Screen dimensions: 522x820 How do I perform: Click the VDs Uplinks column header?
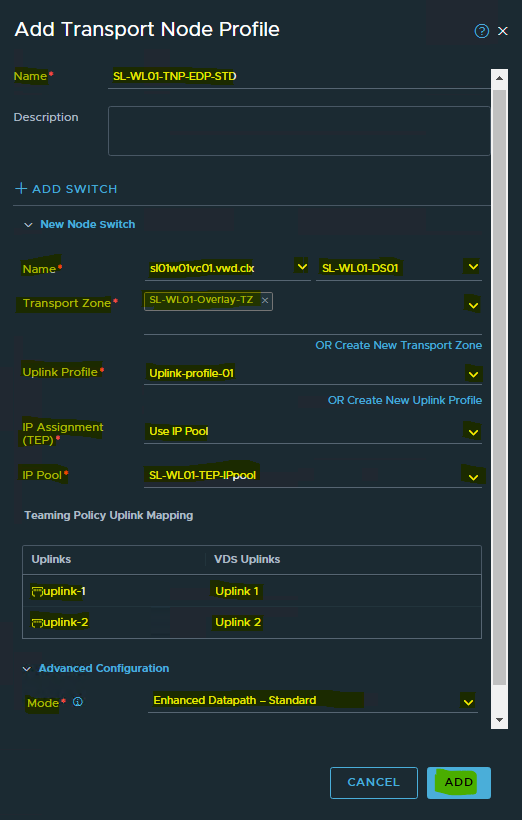click(x=247, y=559)
